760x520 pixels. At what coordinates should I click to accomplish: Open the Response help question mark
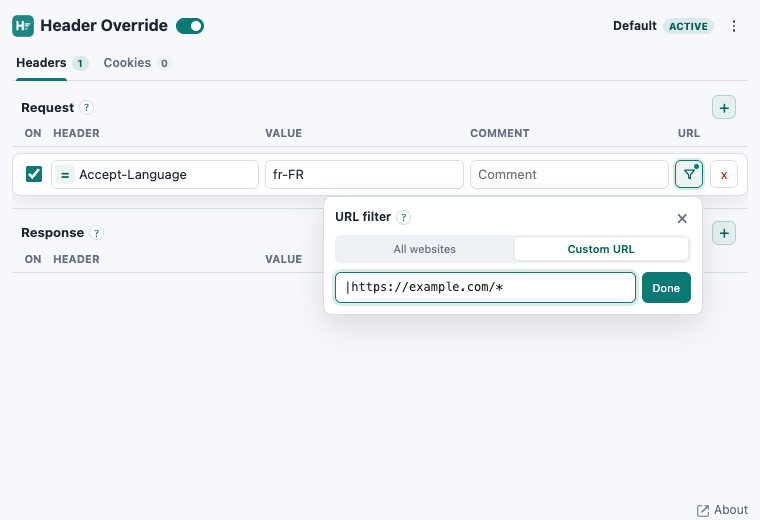96,233
